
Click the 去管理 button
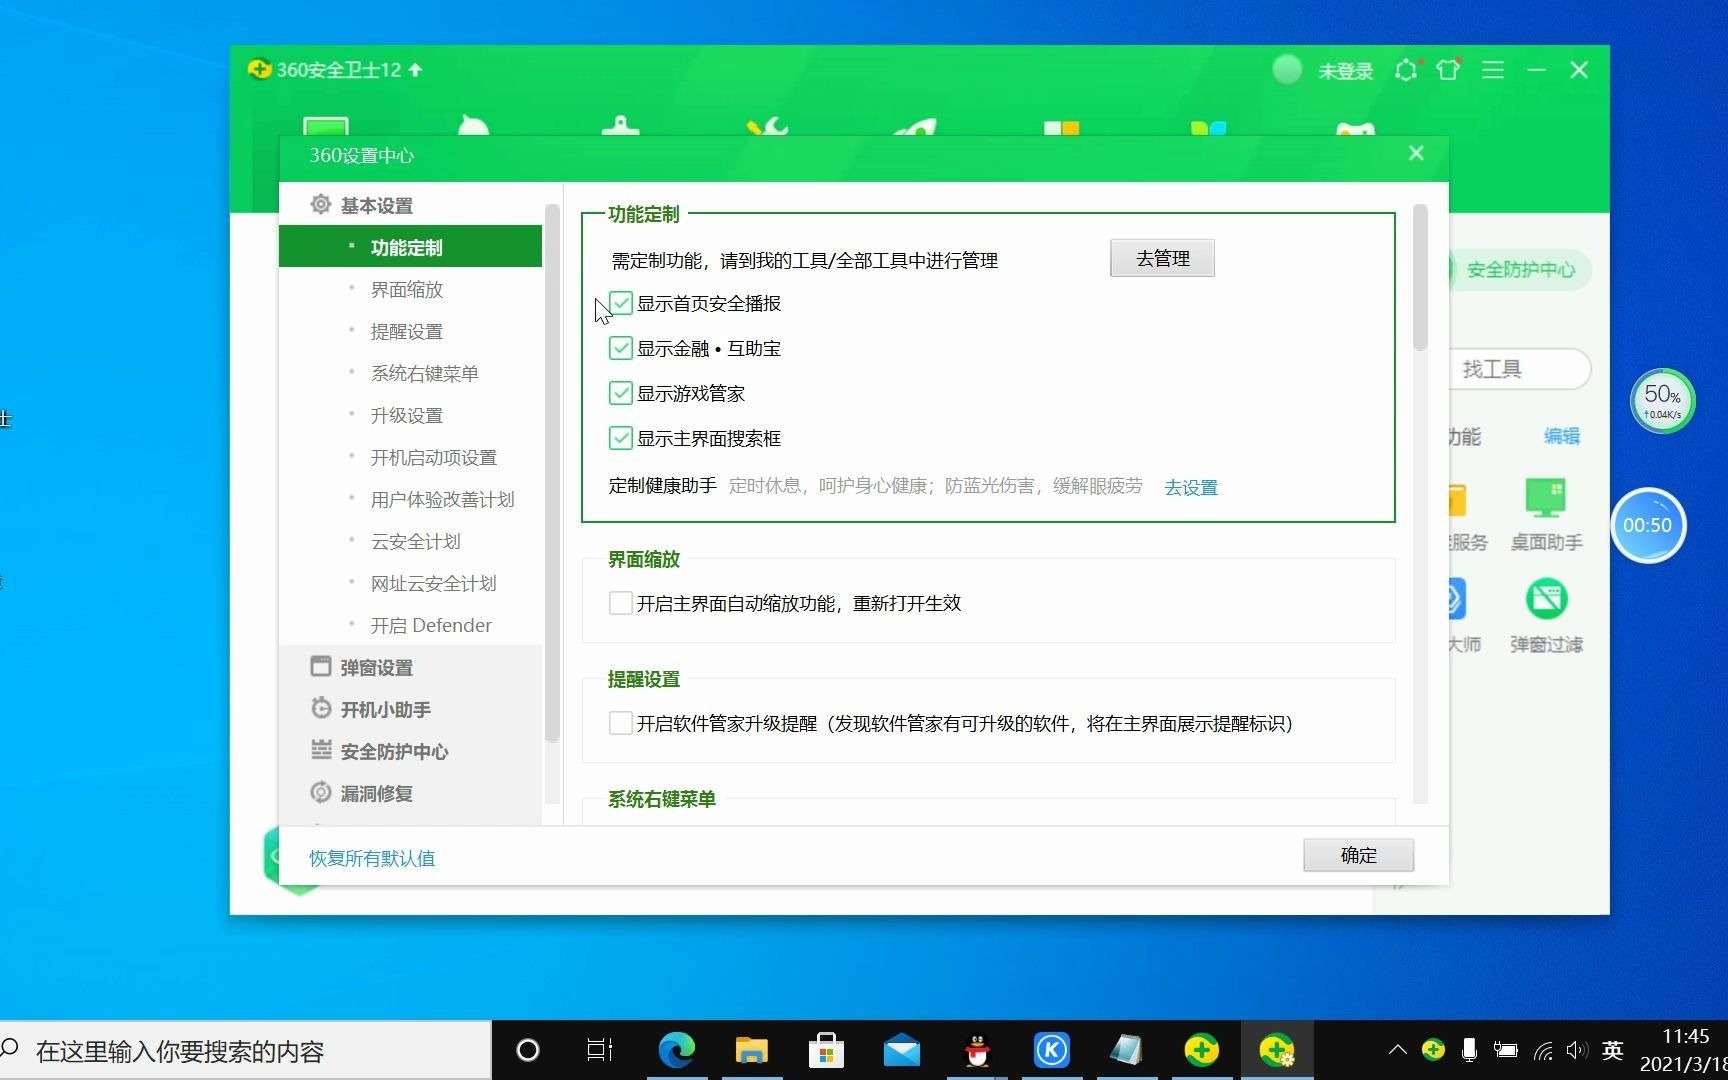point(1162,258)
